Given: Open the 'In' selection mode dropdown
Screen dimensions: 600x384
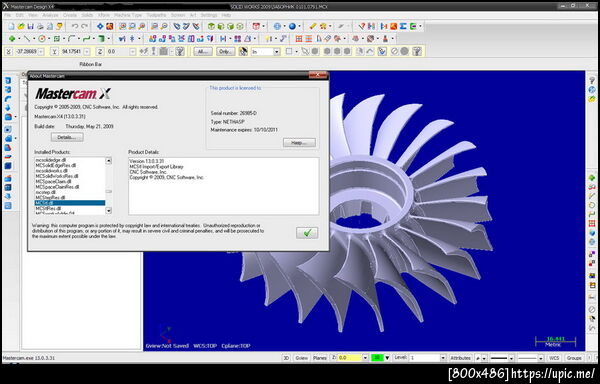Looking at the screenshot, I should pos(277,52).
